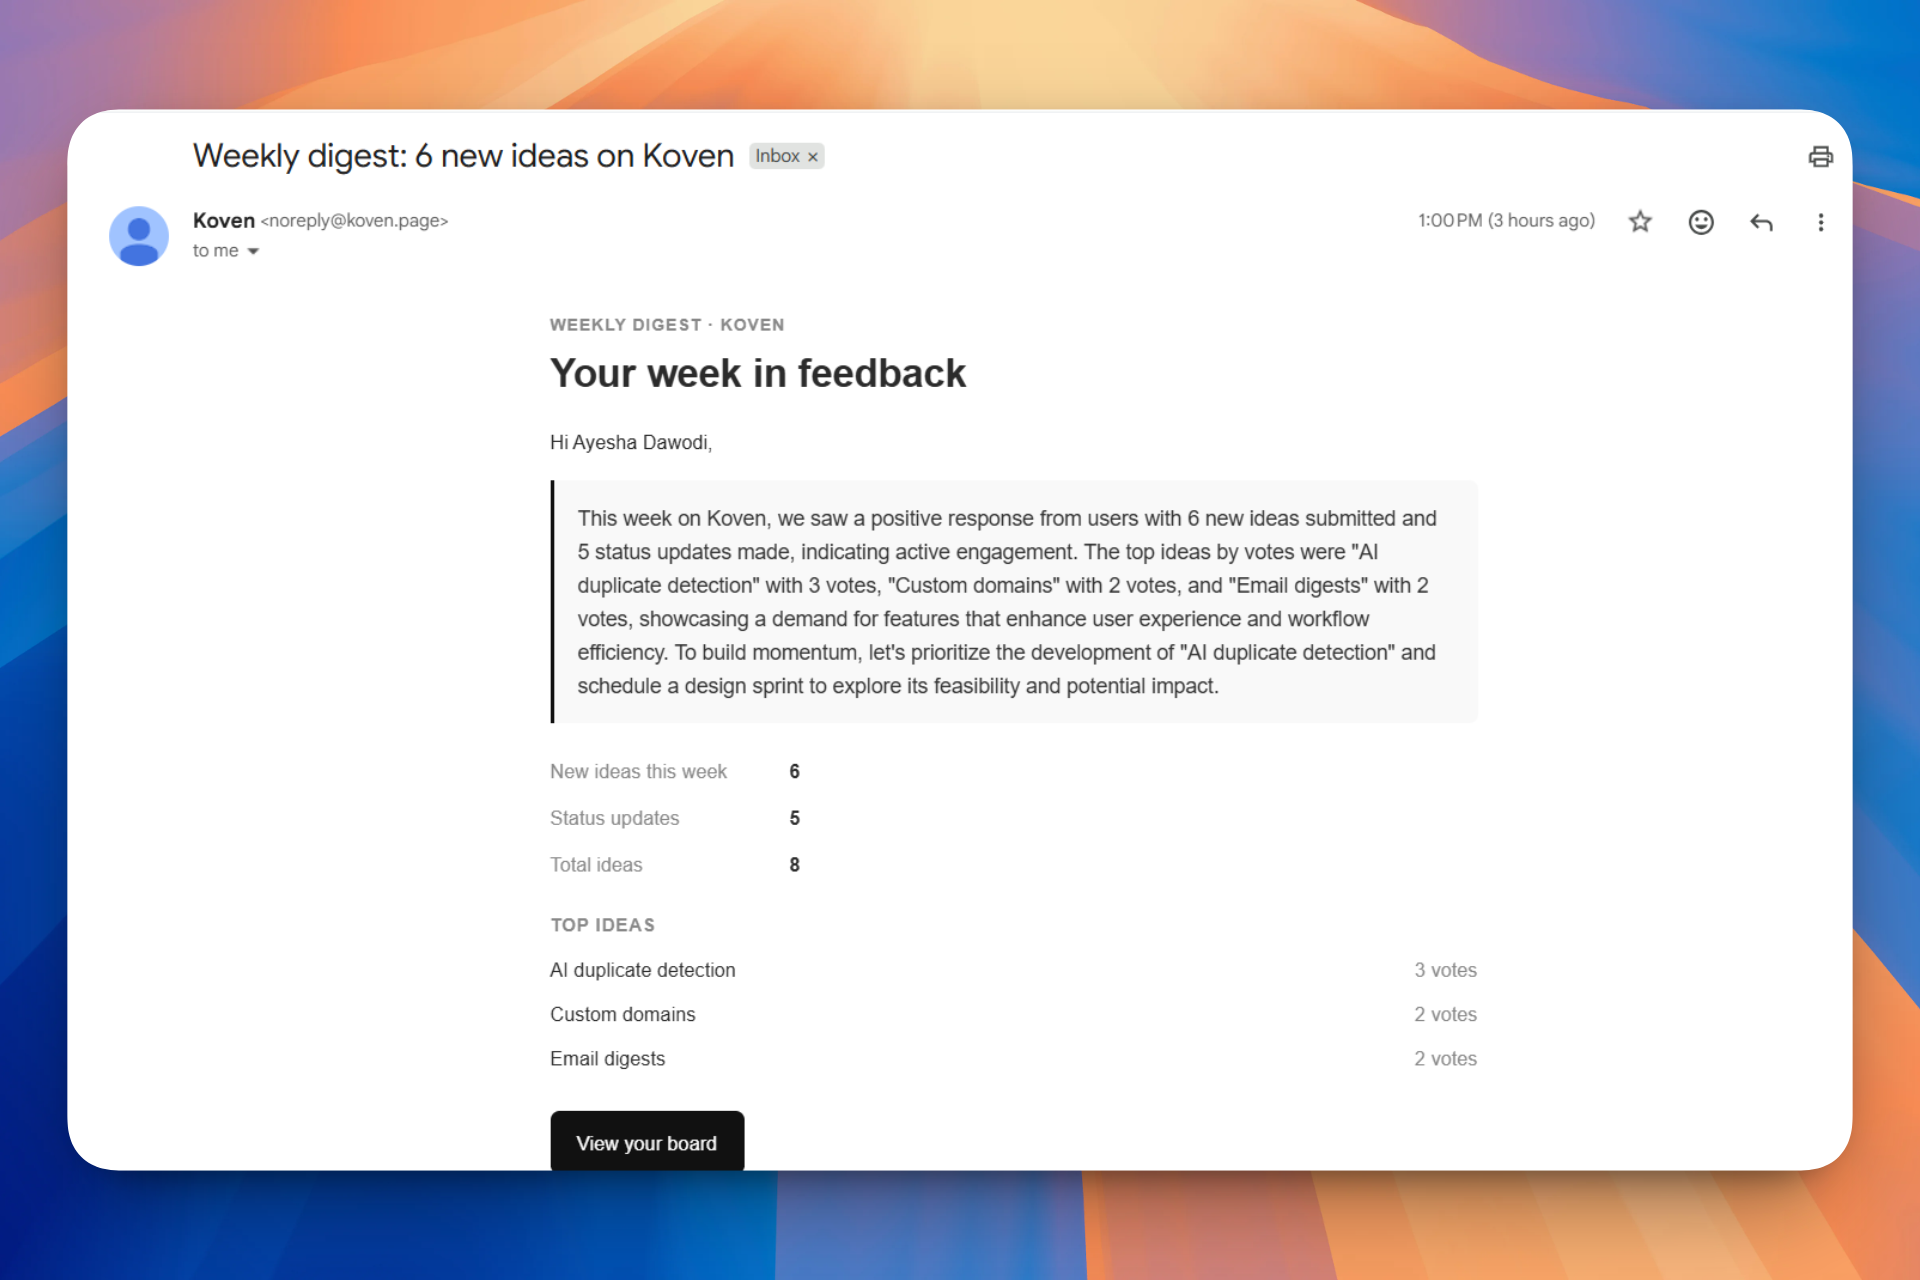Click the 'Total ideas' label
The height and width of the screenshot is (1280, 1920).
tap(596, 865)
